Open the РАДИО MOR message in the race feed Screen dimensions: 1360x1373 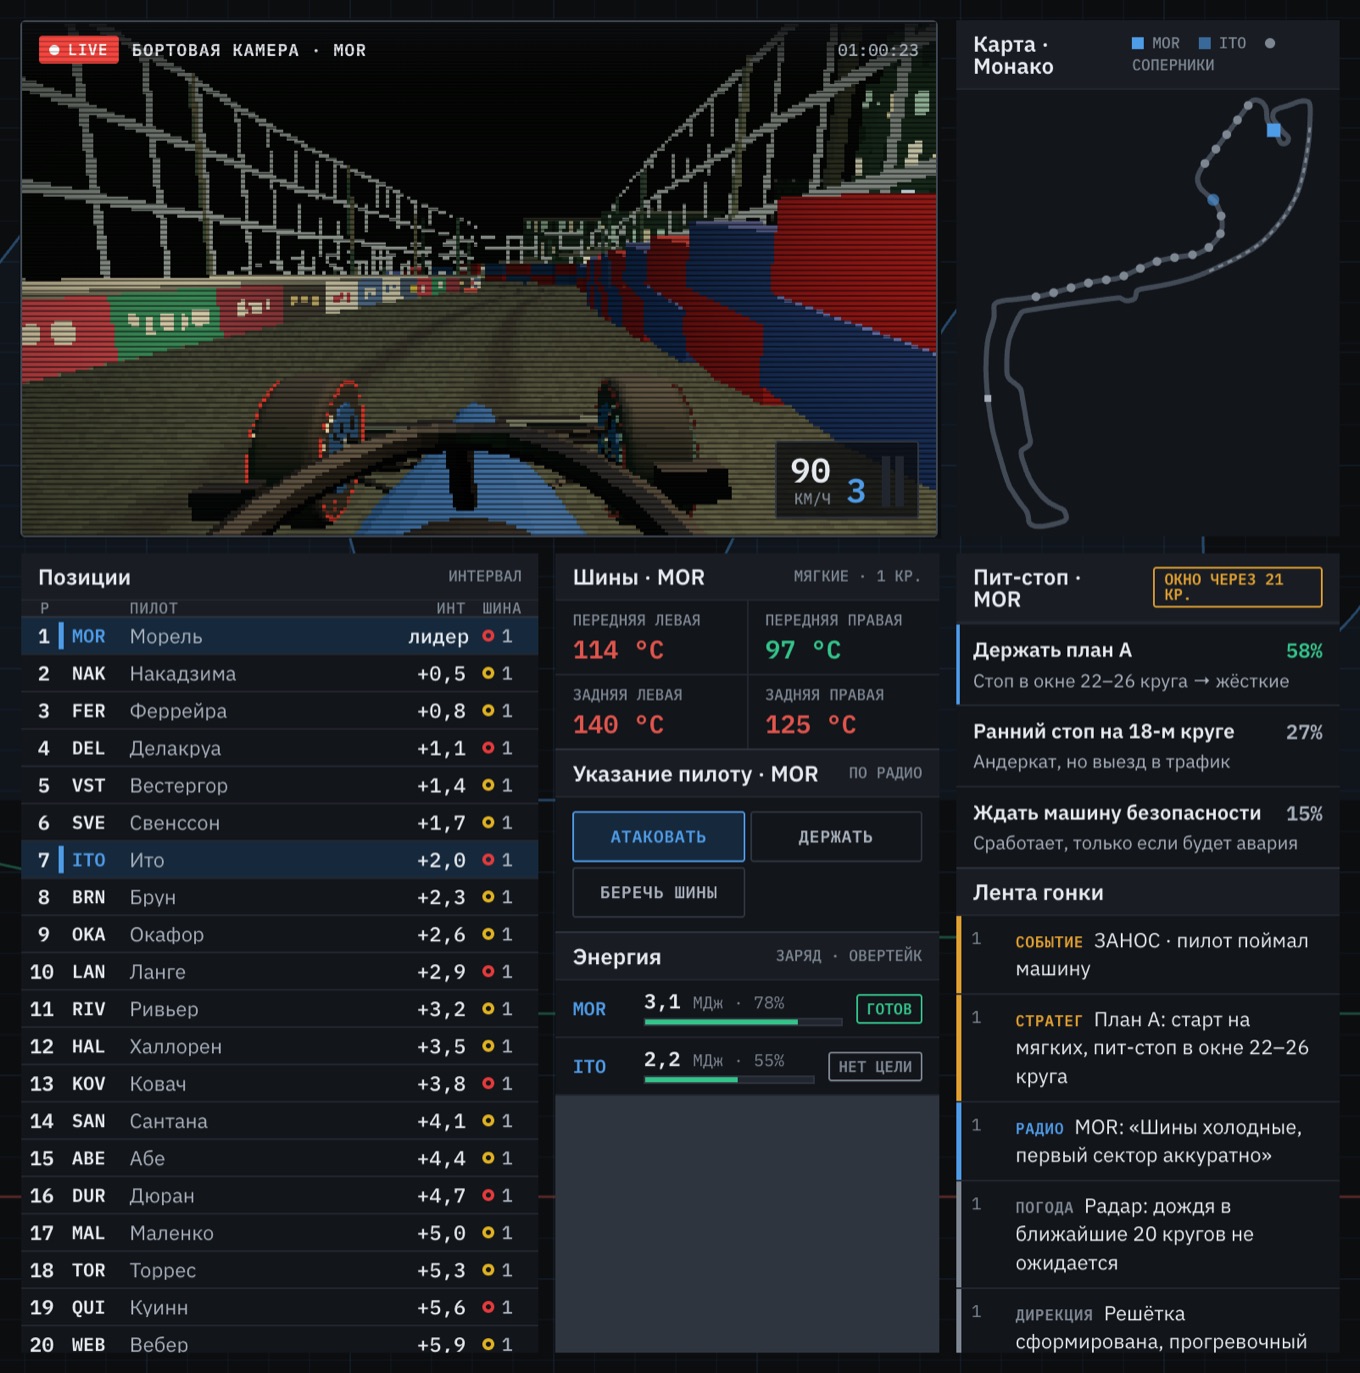click(1148, 1141)
